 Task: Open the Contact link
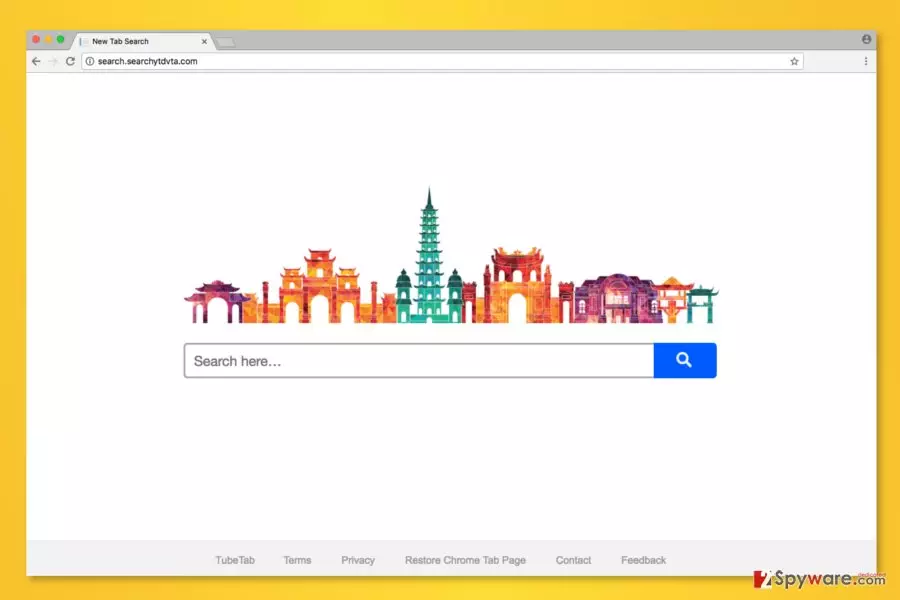tap(573, 560)
